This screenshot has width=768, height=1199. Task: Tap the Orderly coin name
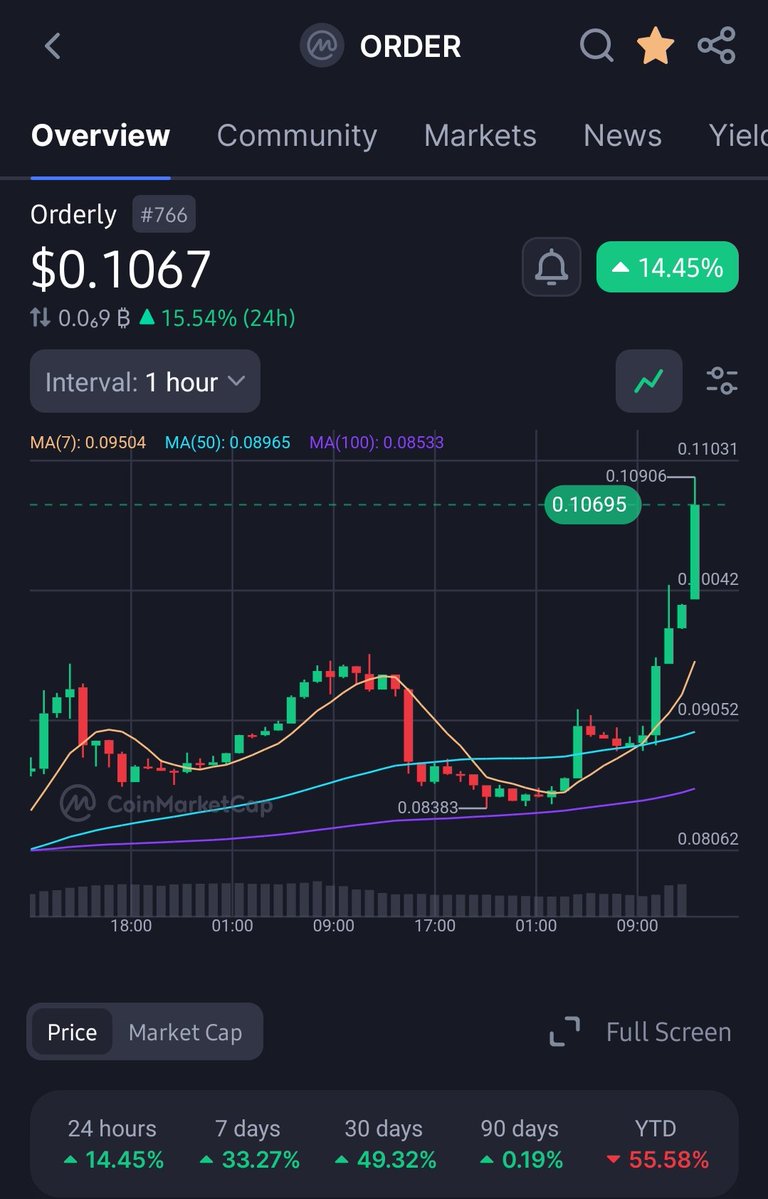tap(73, 215)
